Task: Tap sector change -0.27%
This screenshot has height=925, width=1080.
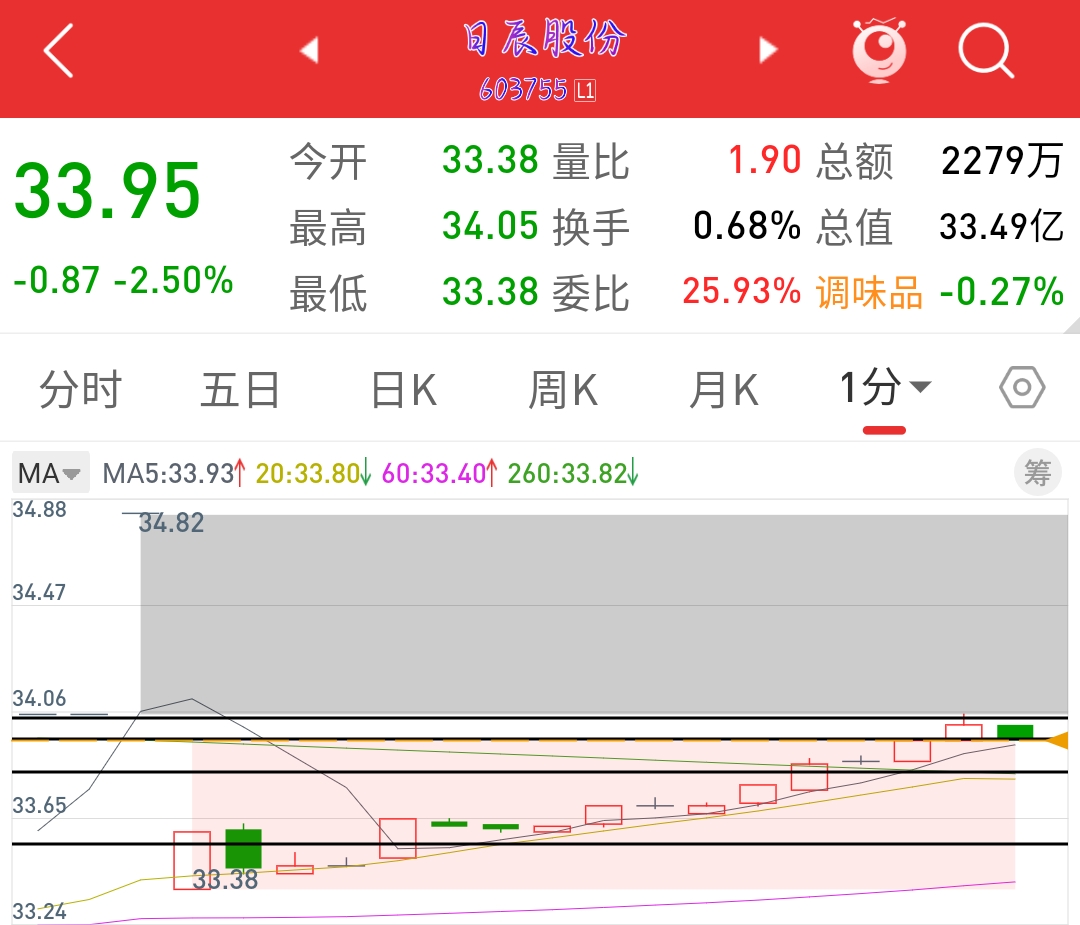Action: (x=1002, y=291)
